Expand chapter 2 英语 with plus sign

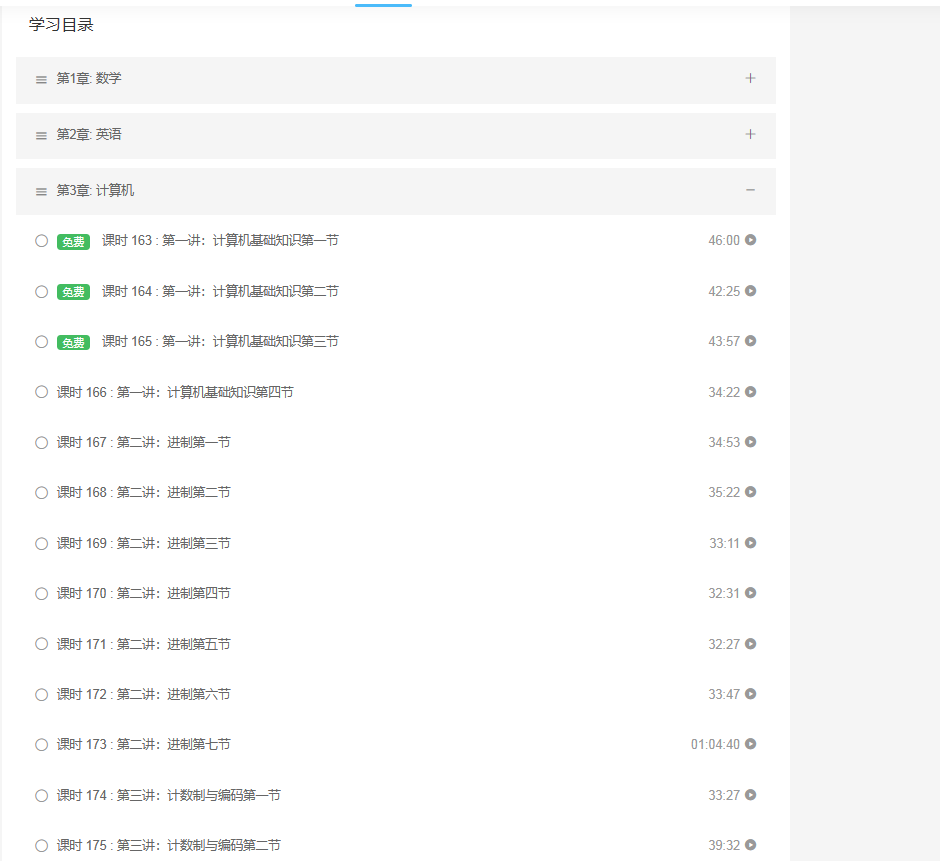(x=750, y=134)
